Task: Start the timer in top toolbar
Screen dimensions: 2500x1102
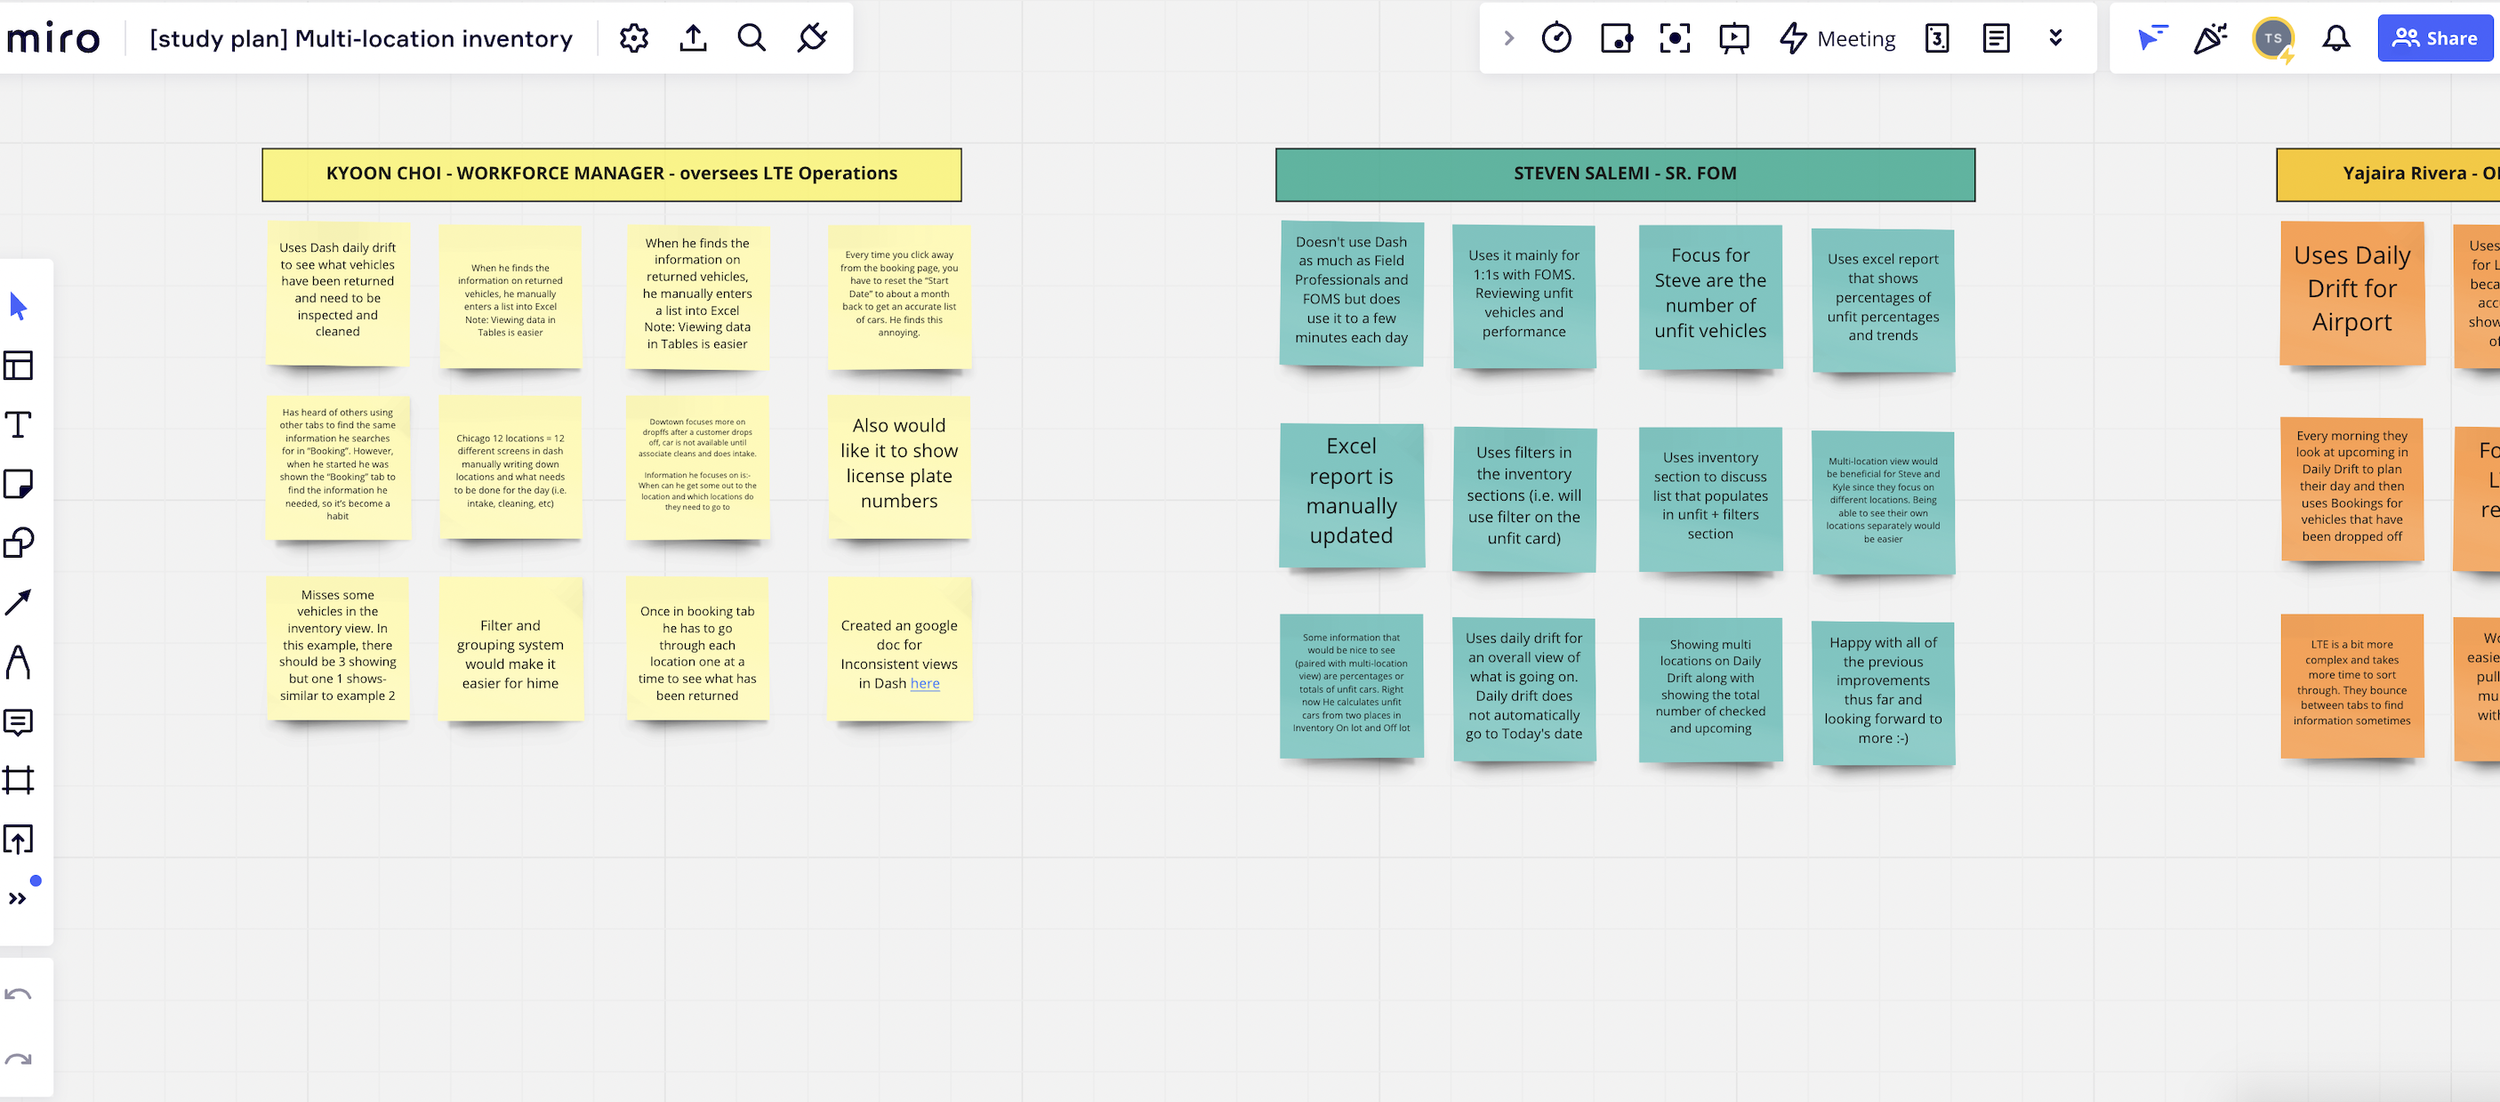Action: [x=1556, y=39]
